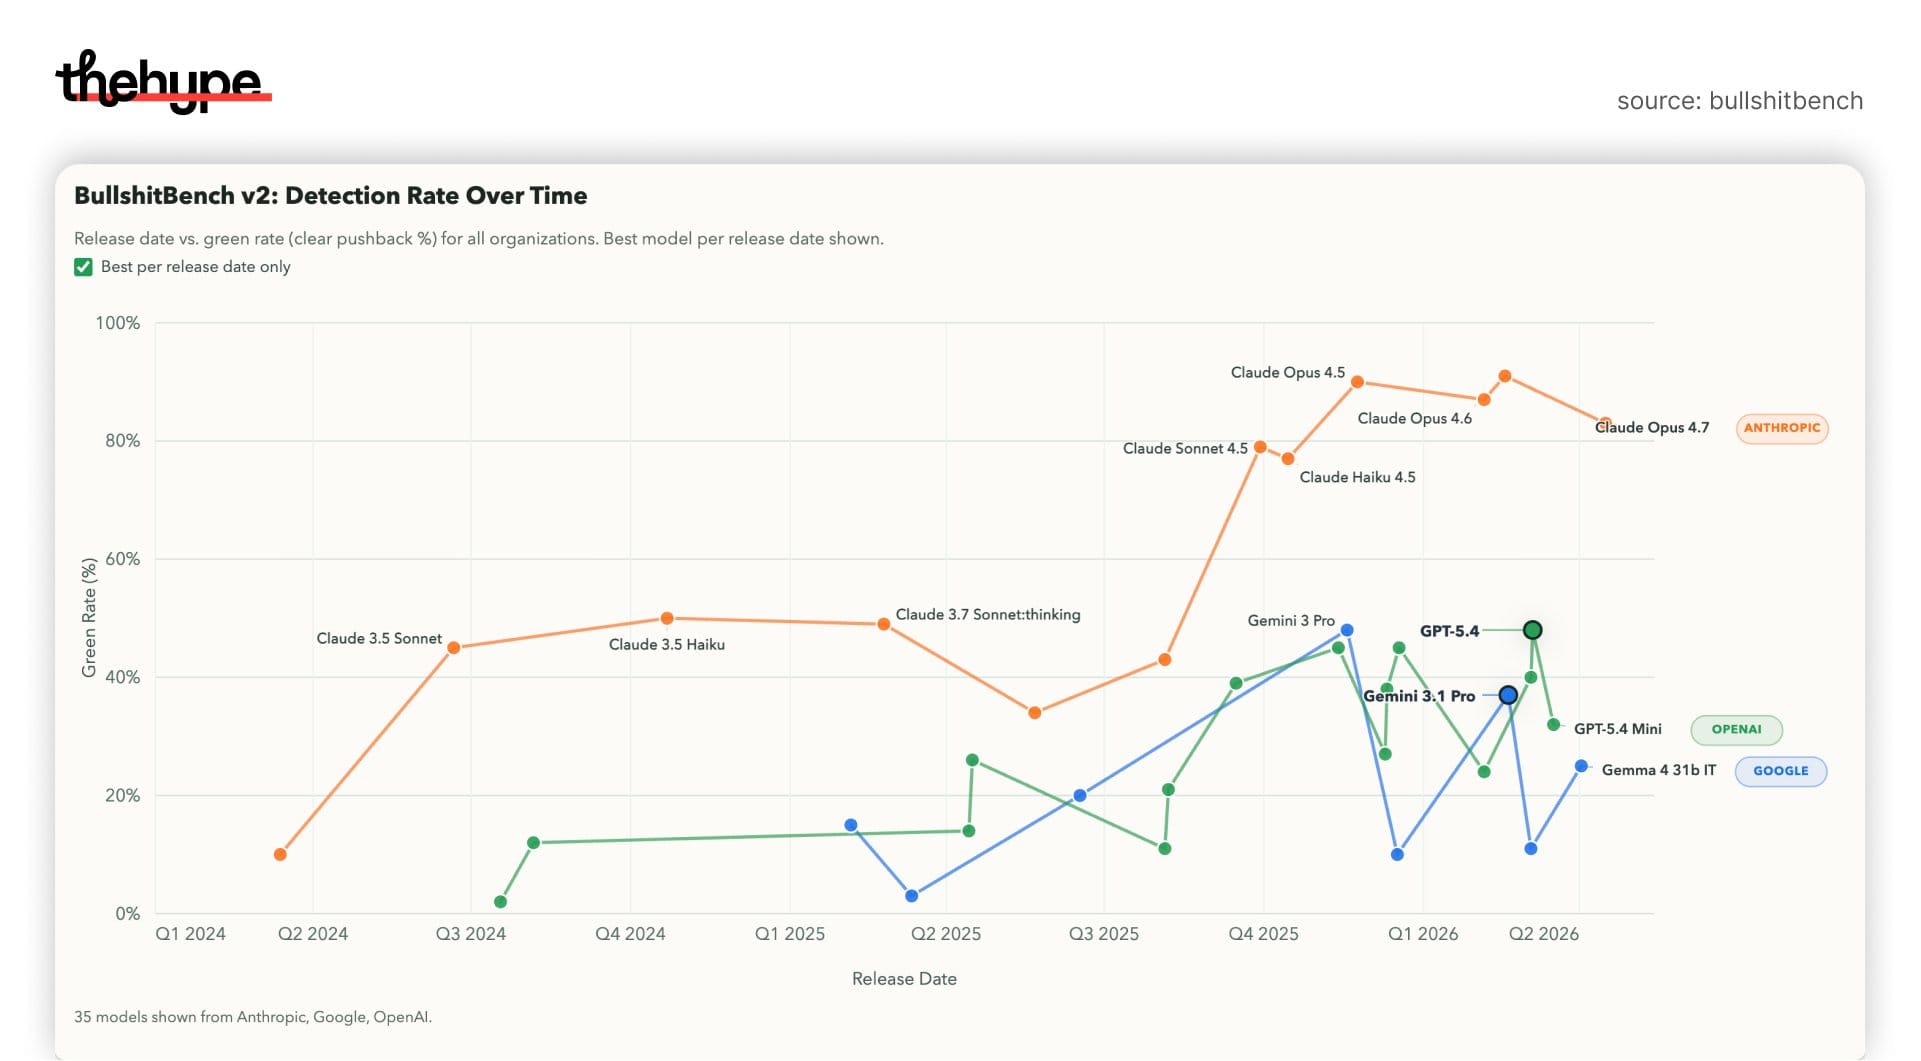This screenshot has height=1061, width=1921.
Task: Click the 'Q4 2024' axis label
Action: (x=630, y=934)
